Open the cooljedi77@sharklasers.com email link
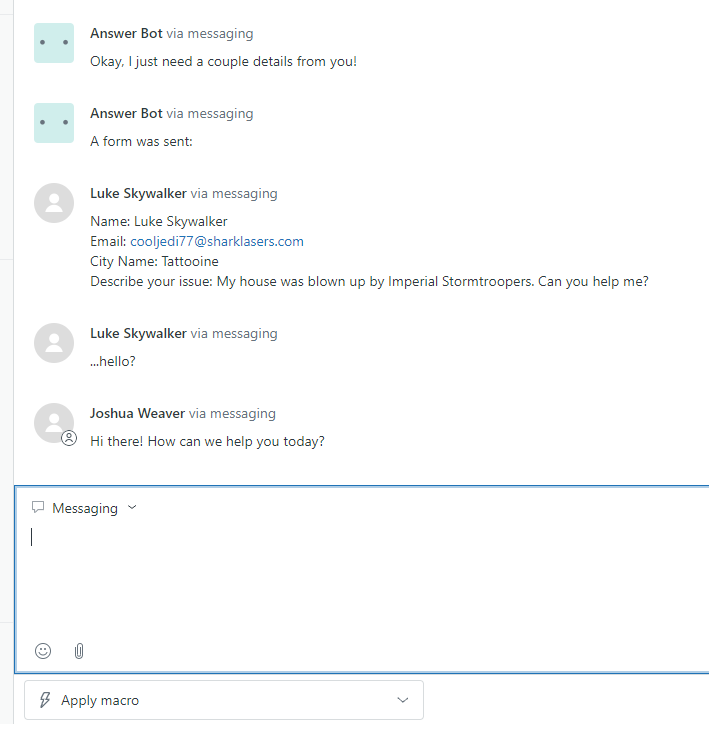709x730 pixels. coord(217,241)
